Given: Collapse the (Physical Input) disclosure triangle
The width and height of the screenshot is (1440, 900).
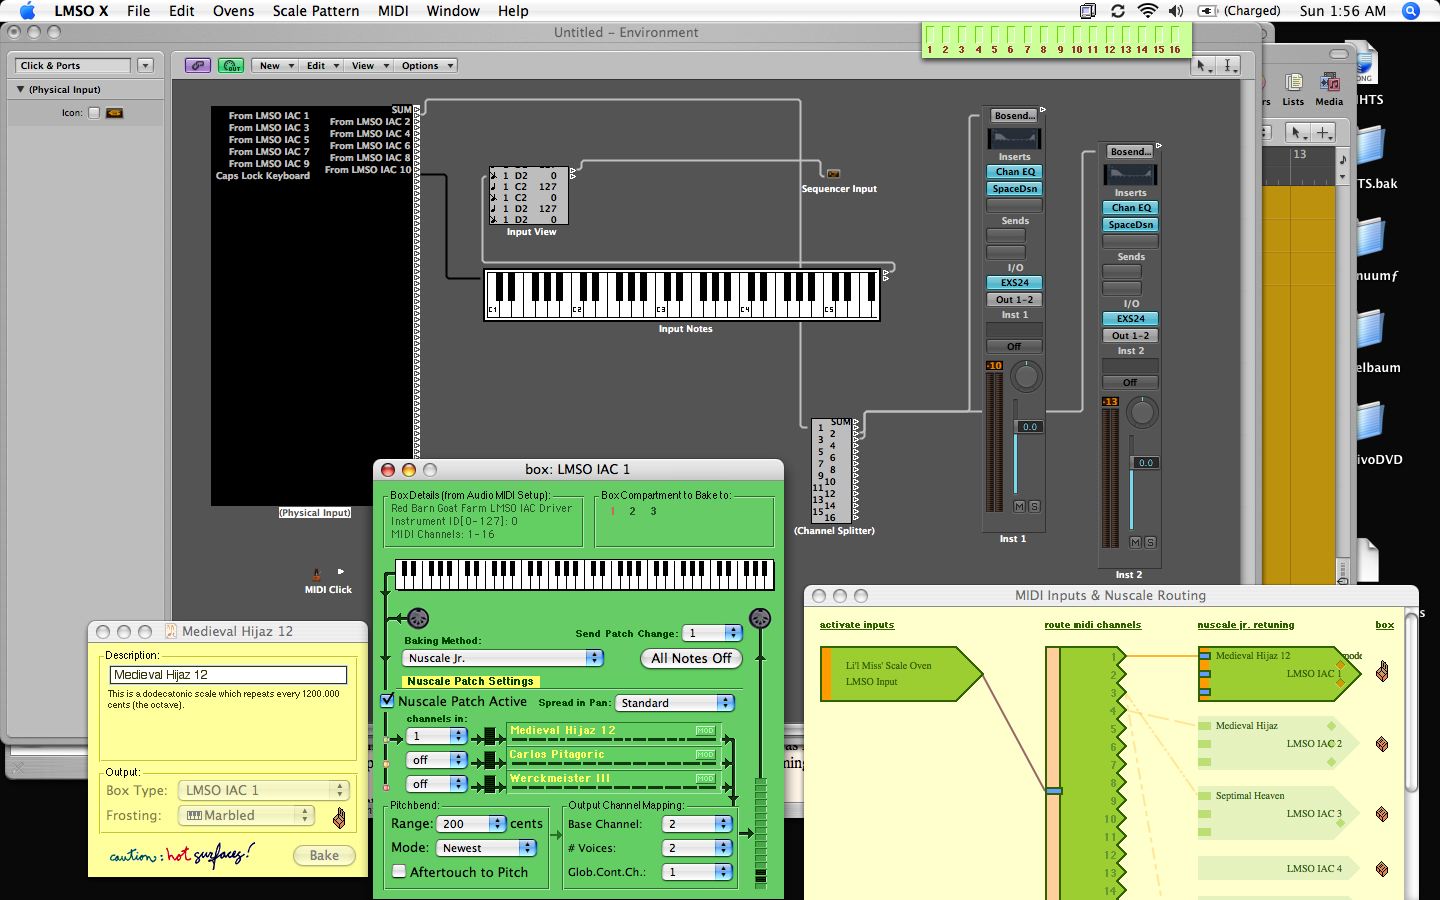Looking at the screenshot, I should coord(20,89).
